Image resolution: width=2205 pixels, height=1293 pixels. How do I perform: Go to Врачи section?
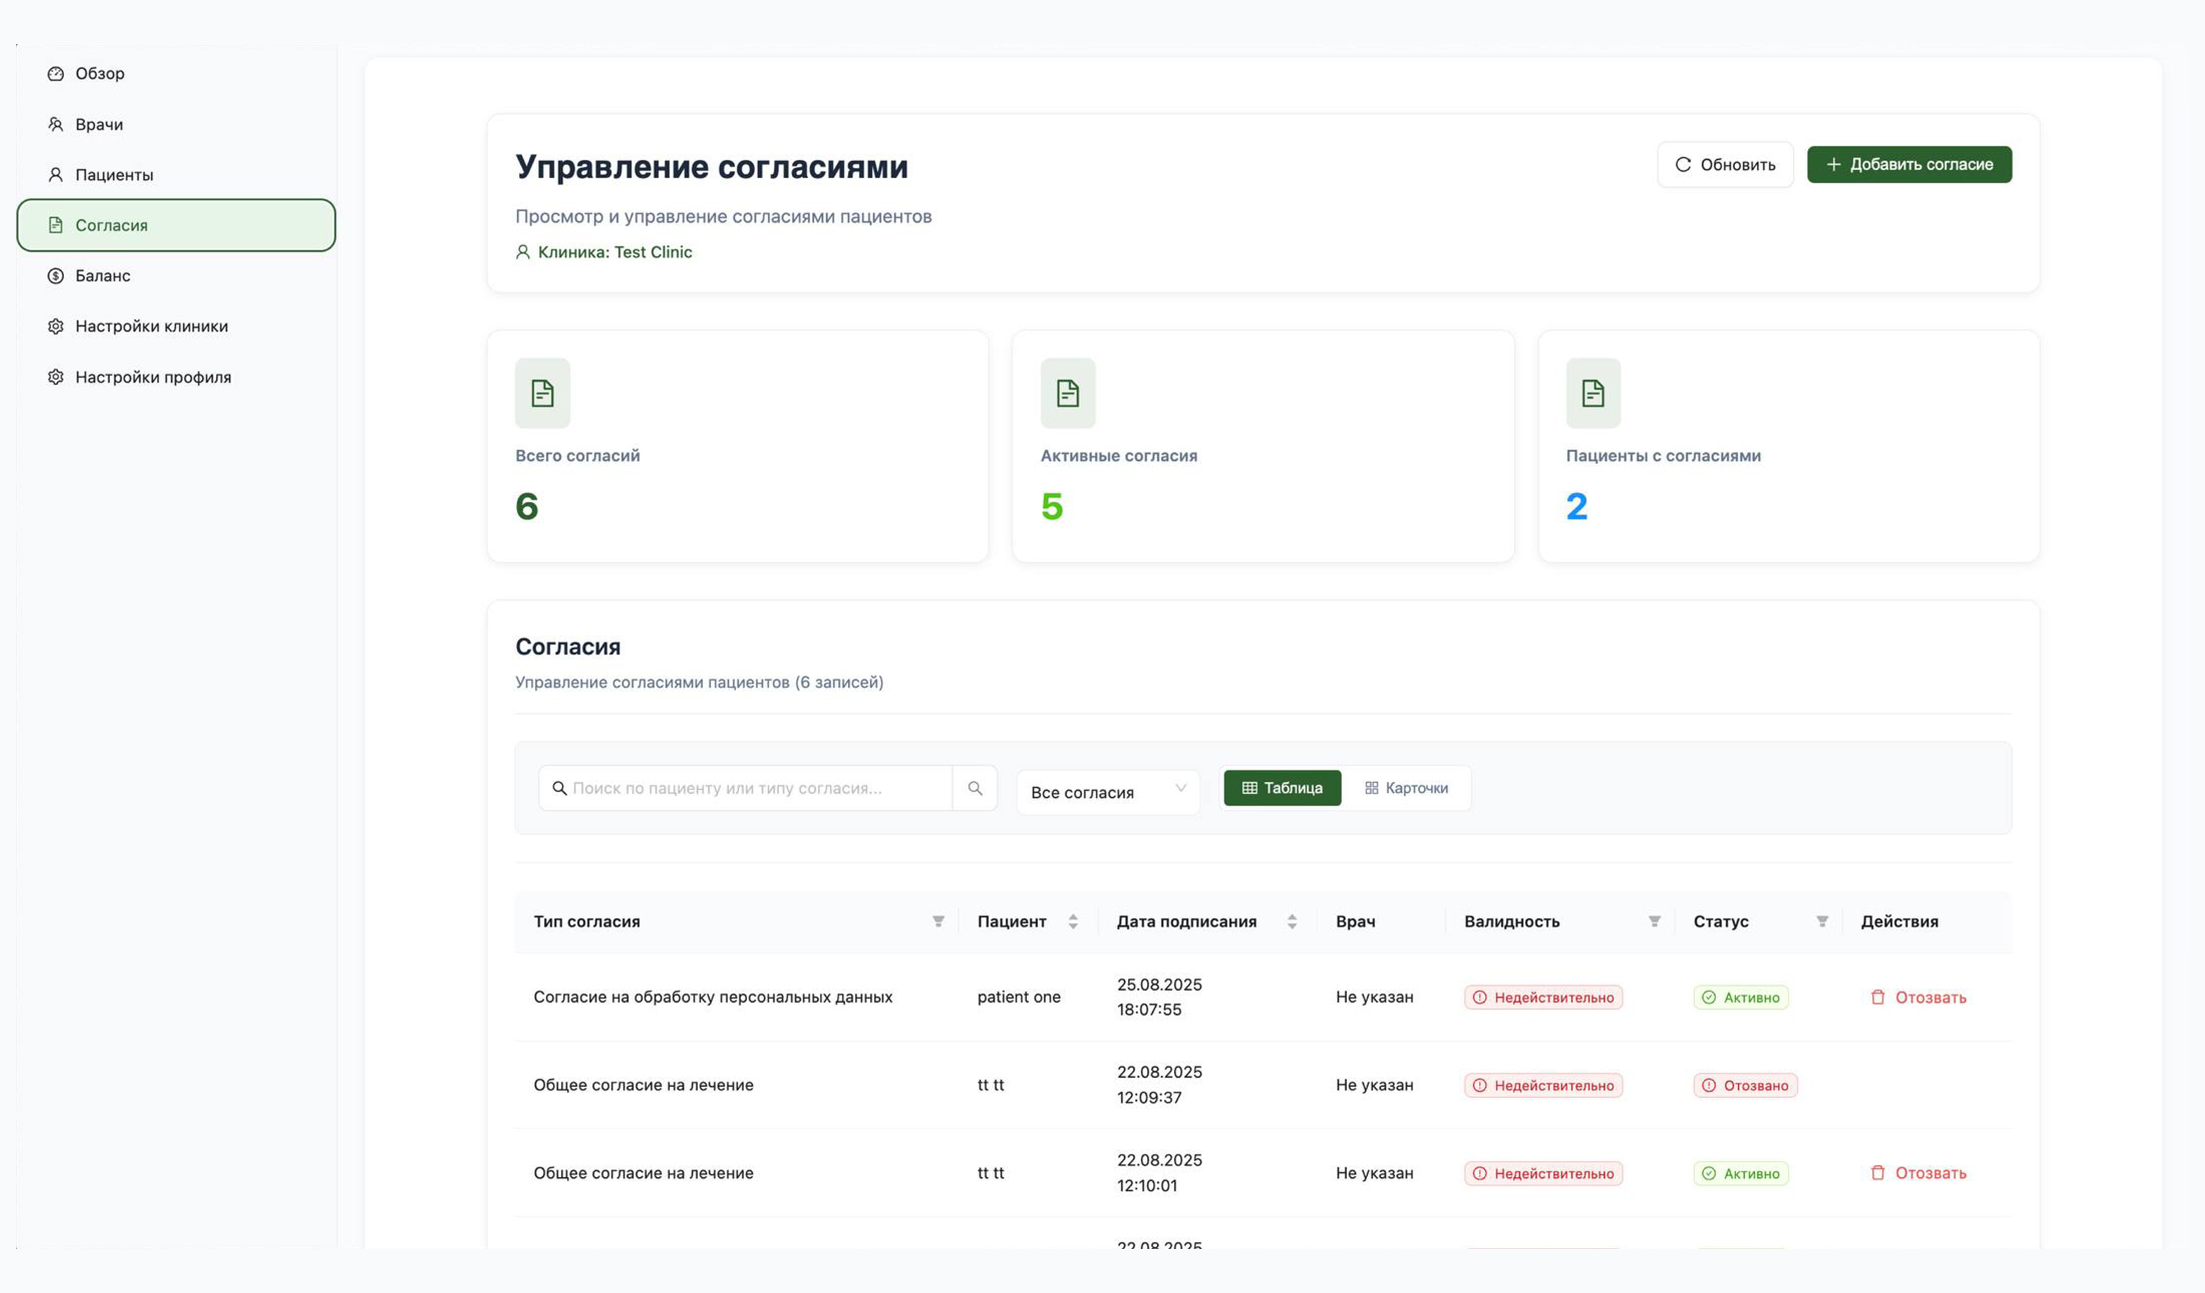coord(99,124)
